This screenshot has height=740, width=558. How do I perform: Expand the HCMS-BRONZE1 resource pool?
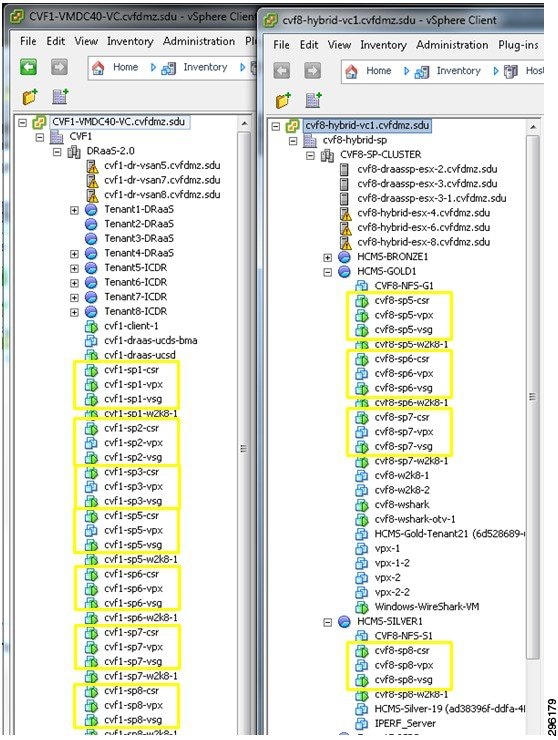[328, 258]
